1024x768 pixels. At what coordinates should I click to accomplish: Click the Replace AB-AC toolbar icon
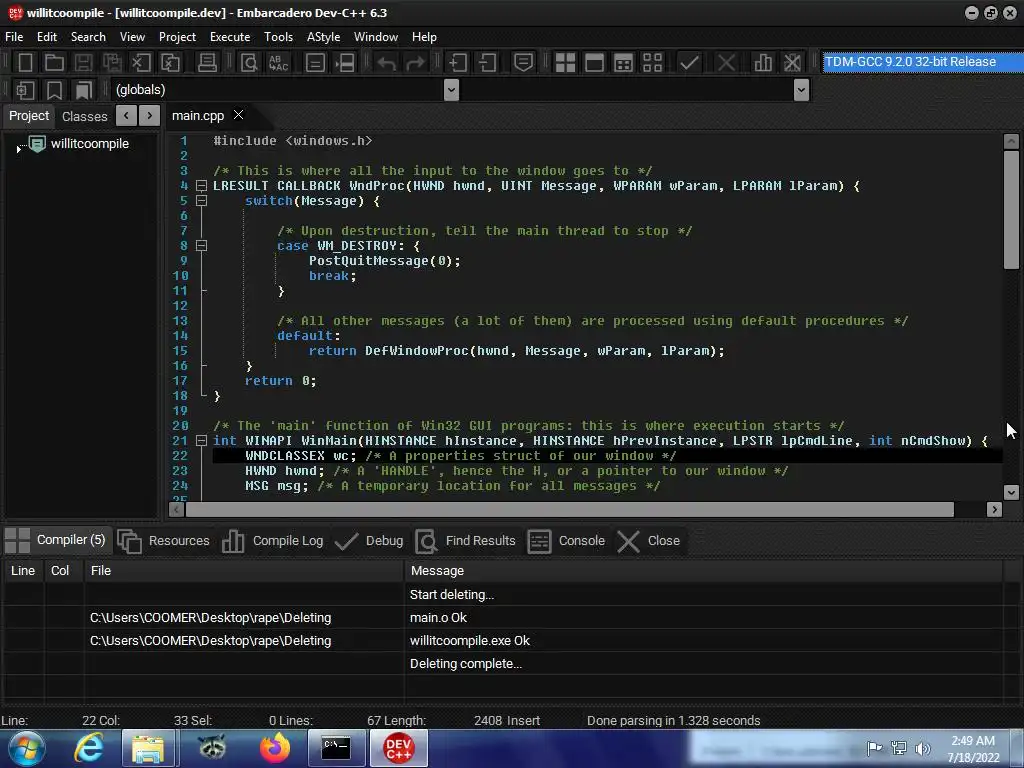click(278, 63)
